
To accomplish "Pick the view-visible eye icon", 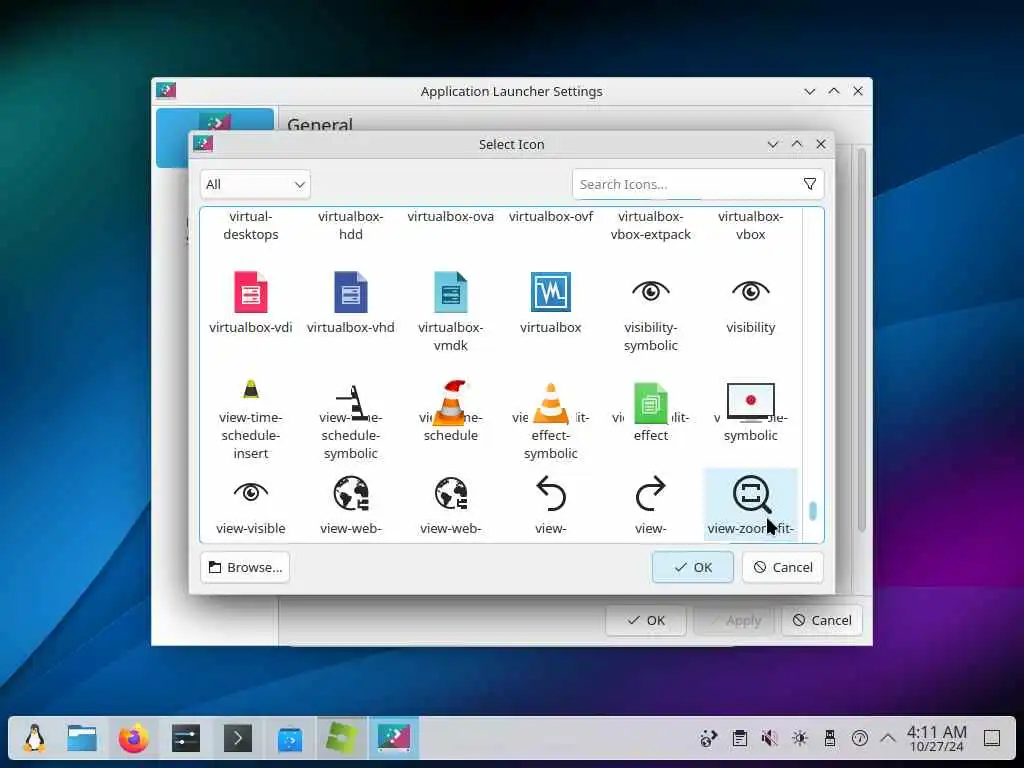I will pyautogui.click(x=251, y=492).
